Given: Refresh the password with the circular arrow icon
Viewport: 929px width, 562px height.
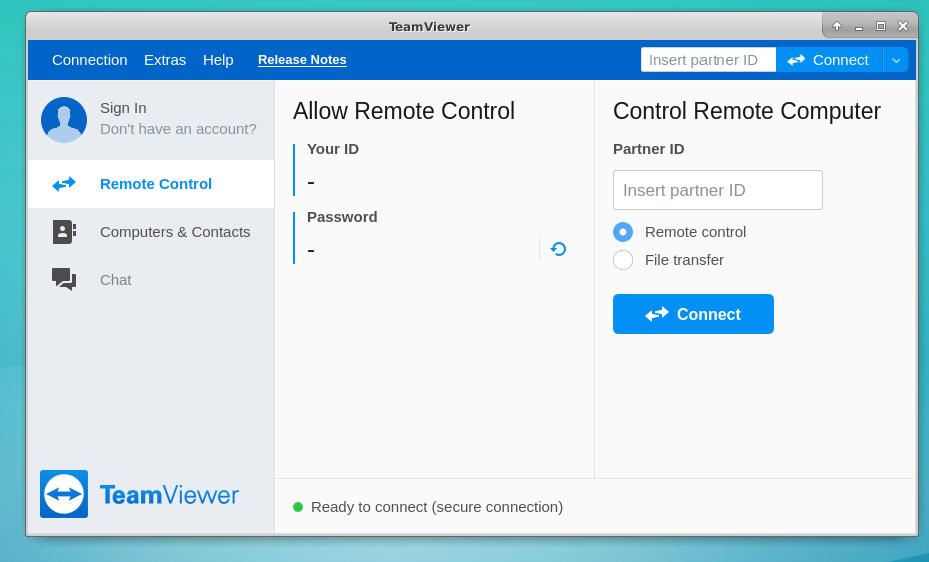Looking at the screenshot, I should pos(558,249).
